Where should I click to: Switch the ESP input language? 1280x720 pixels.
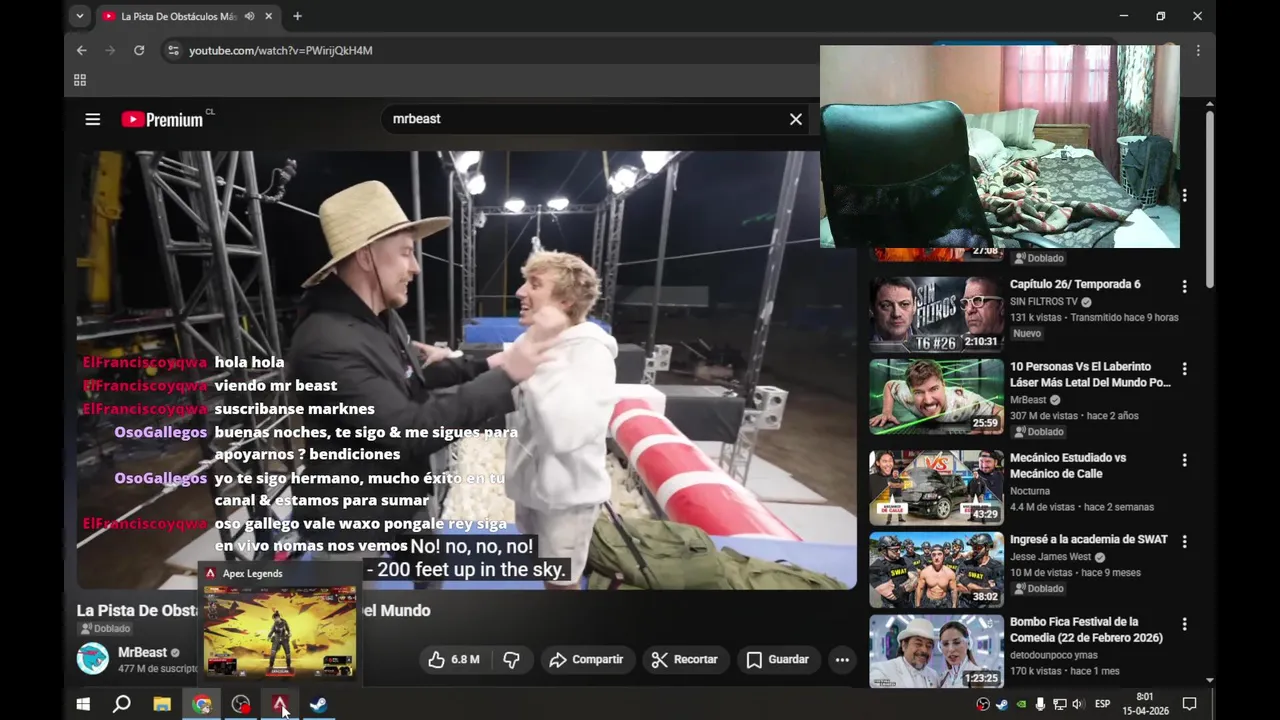point(1102,704)
